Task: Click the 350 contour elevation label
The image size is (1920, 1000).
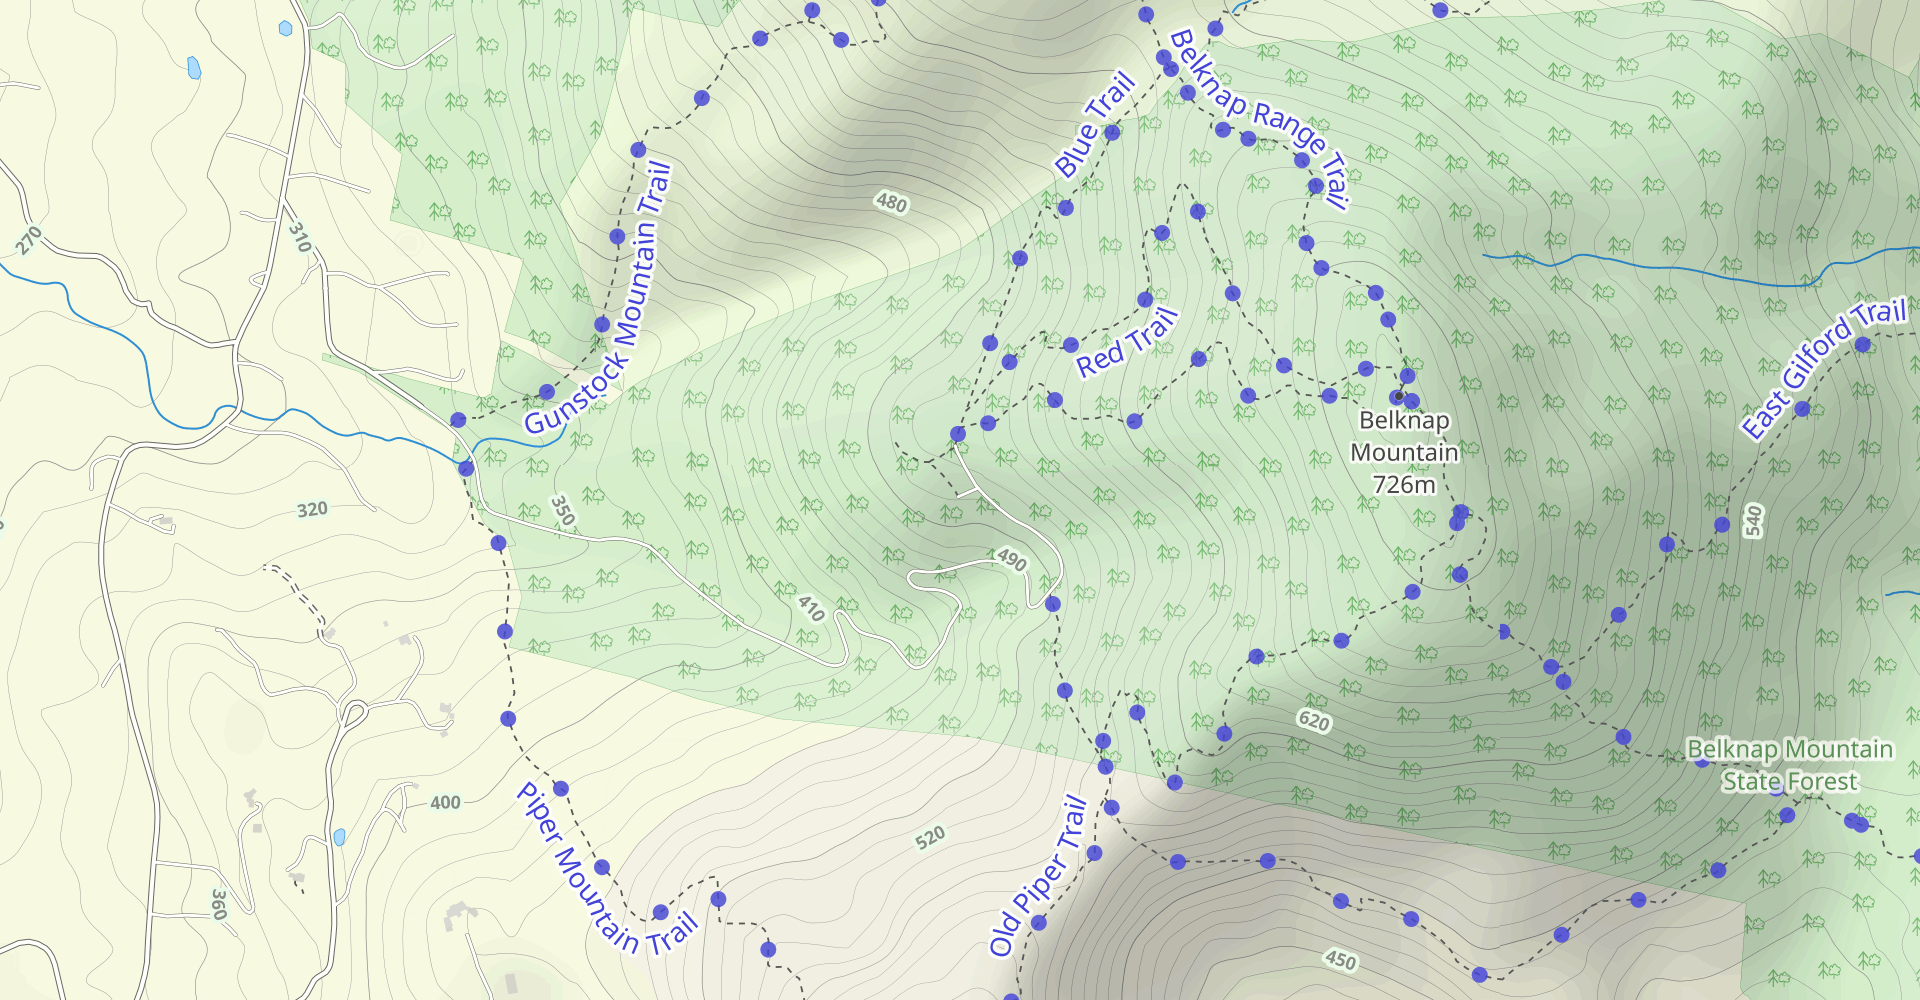Action: (x=562, y=511)
